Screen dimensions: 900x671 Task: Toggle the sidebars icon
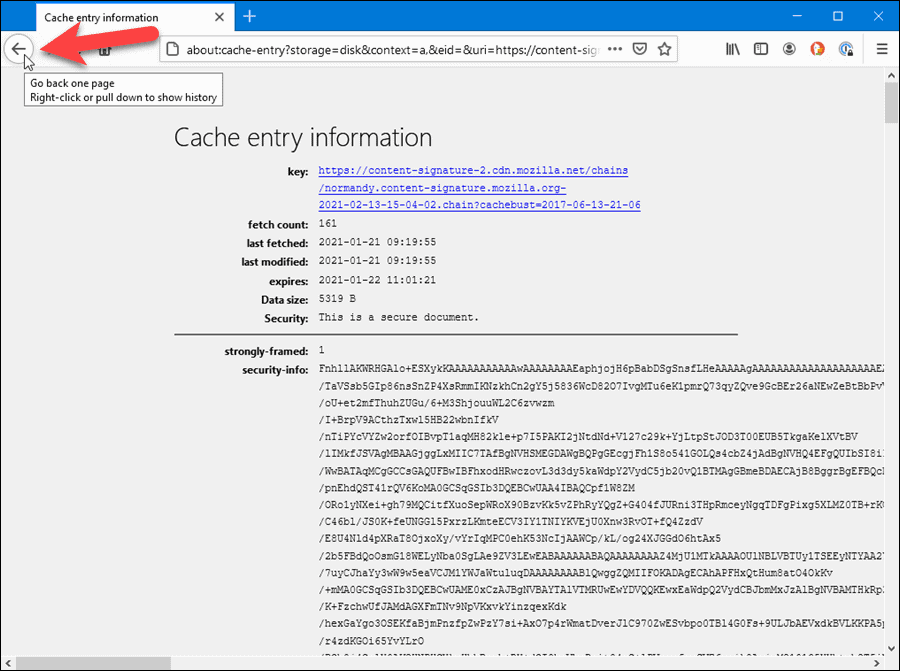pyautogui.click(x=761, y=49)
